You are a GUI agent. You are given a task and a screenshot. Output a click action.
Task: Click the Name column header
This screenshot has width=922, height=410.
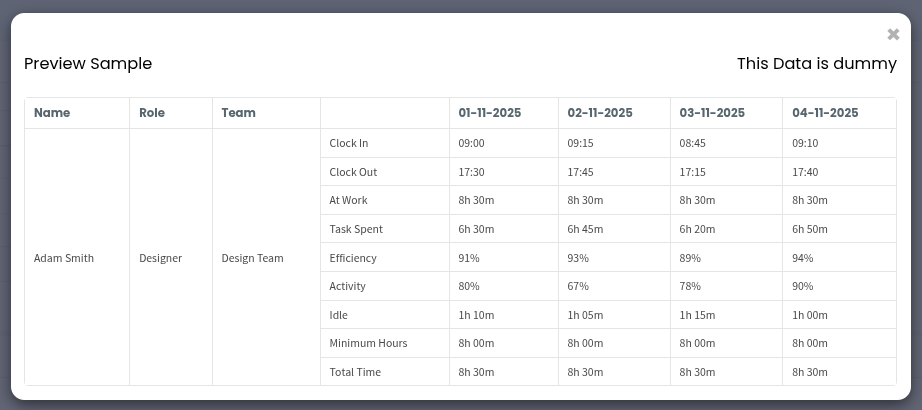tap(52, 113)
